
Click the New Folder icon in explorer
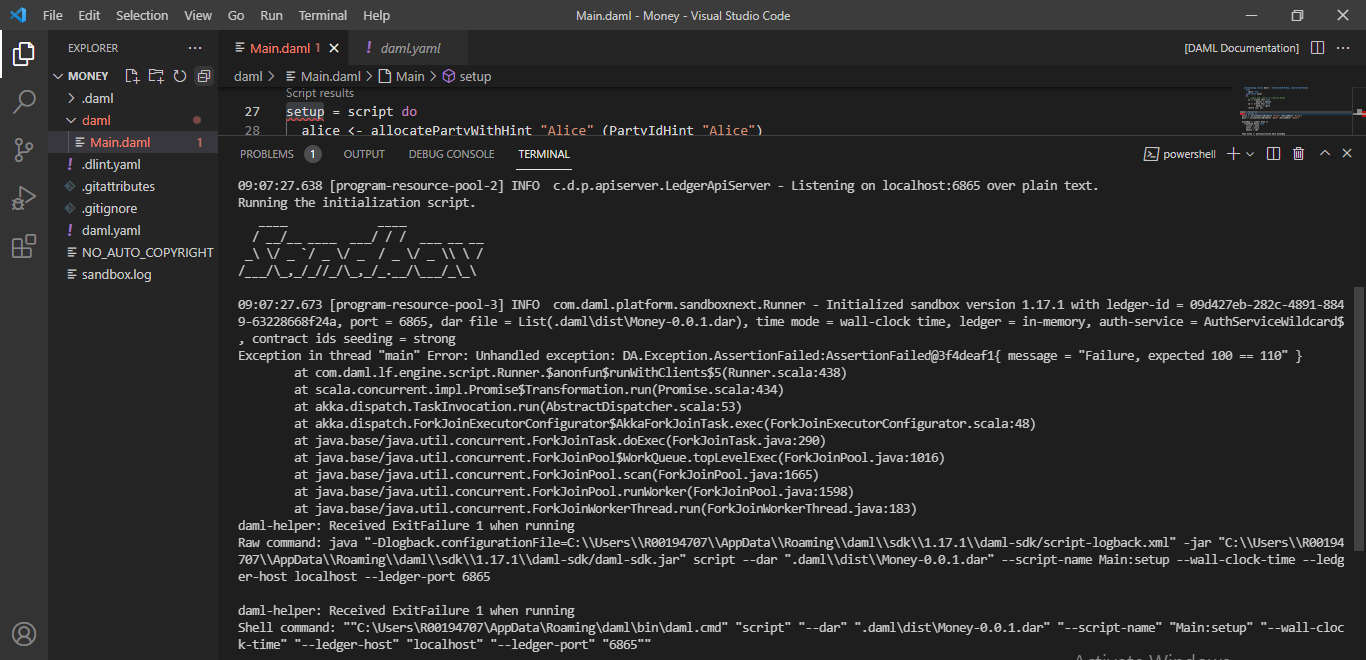coord(156,76)
